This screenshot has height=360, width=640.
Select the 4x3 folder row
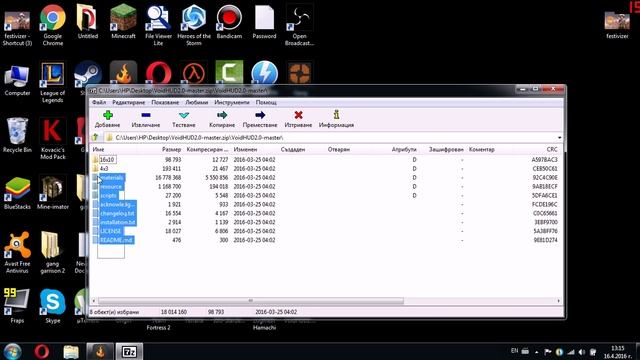click(x=325, y=169)
